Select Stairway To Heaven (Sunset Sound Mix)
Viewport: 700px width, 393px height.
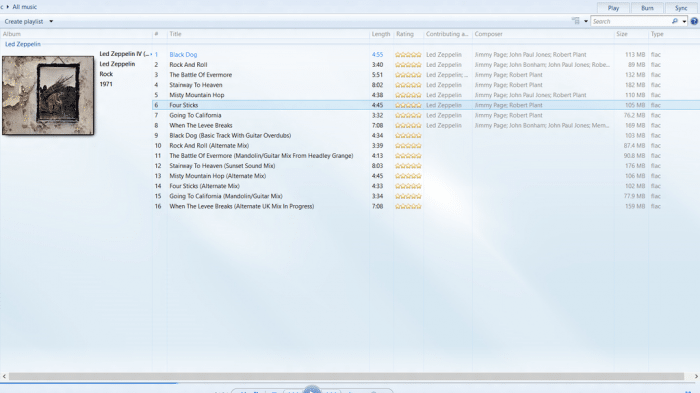(222, 166)
